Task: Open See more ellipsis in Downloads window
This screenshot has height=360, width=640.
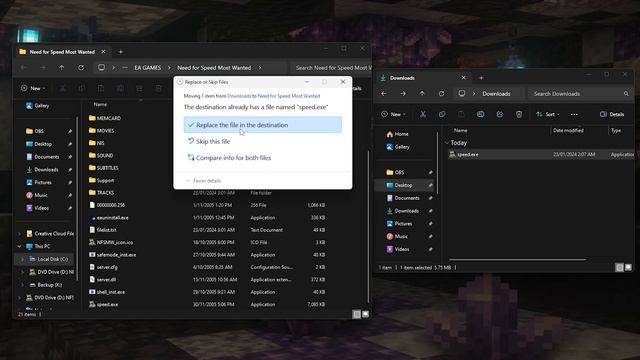Action: click(x=574, y=114)
